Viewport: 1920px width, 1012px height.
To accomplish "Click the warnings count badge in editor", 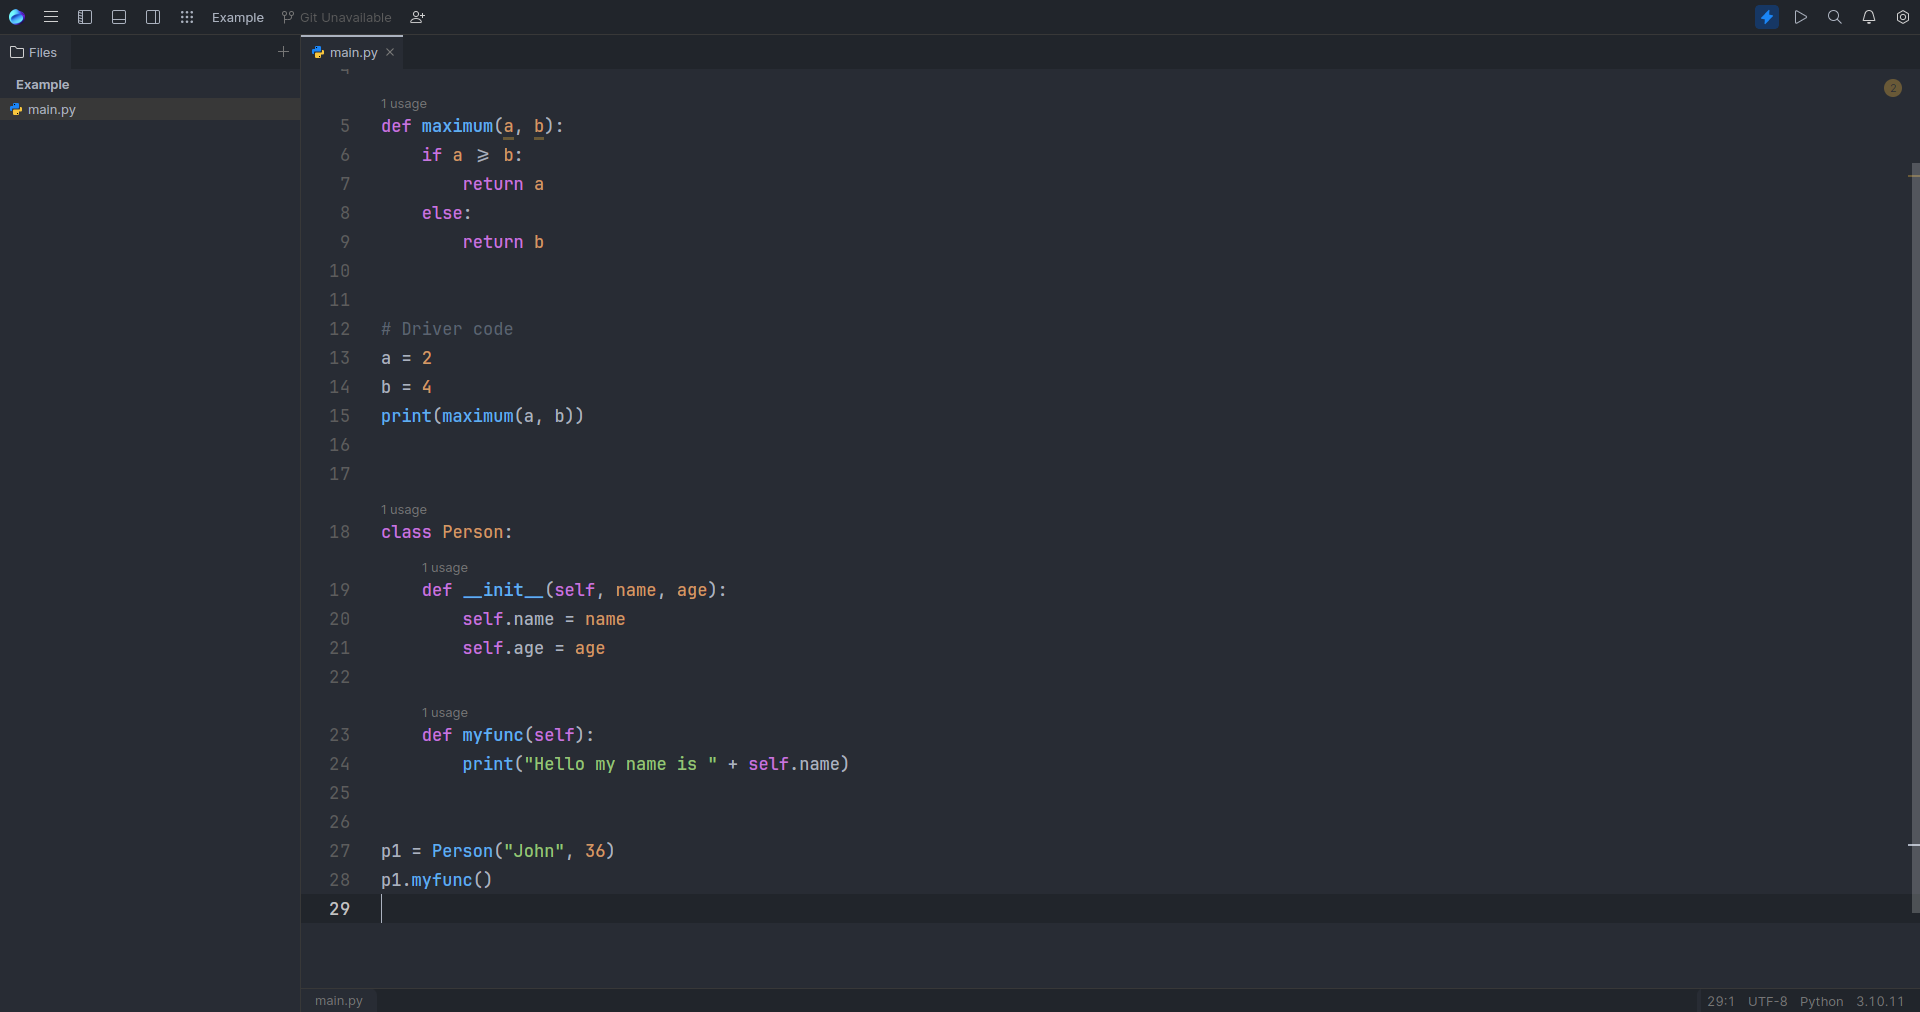I will click(x=1893, y=88).
